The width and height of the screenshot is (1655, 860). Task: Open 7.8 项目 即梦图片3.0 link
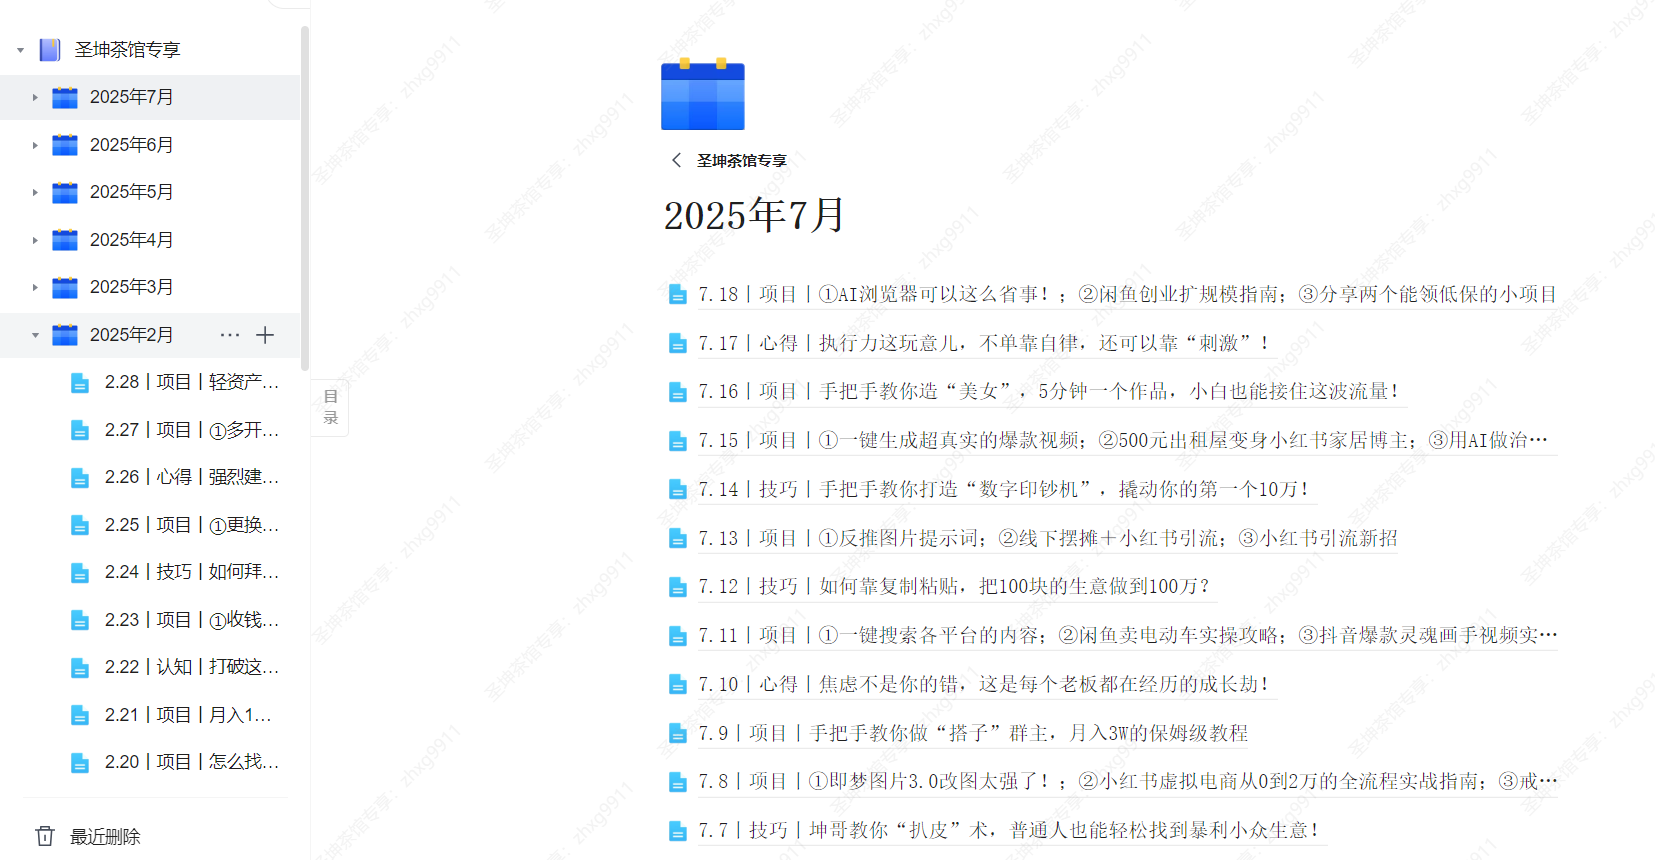coord(1127,782)
